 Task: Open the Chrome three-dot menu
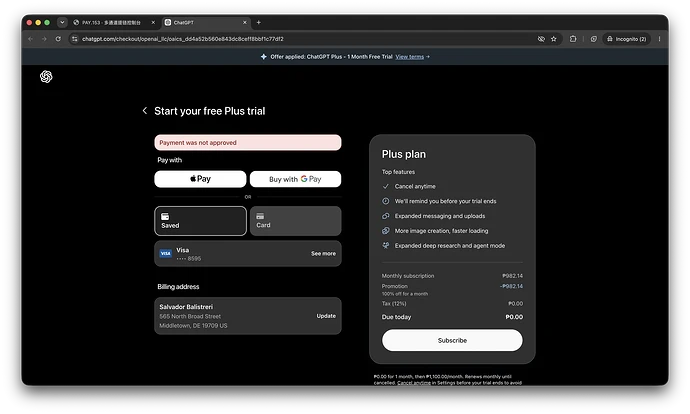coord(659,39)
